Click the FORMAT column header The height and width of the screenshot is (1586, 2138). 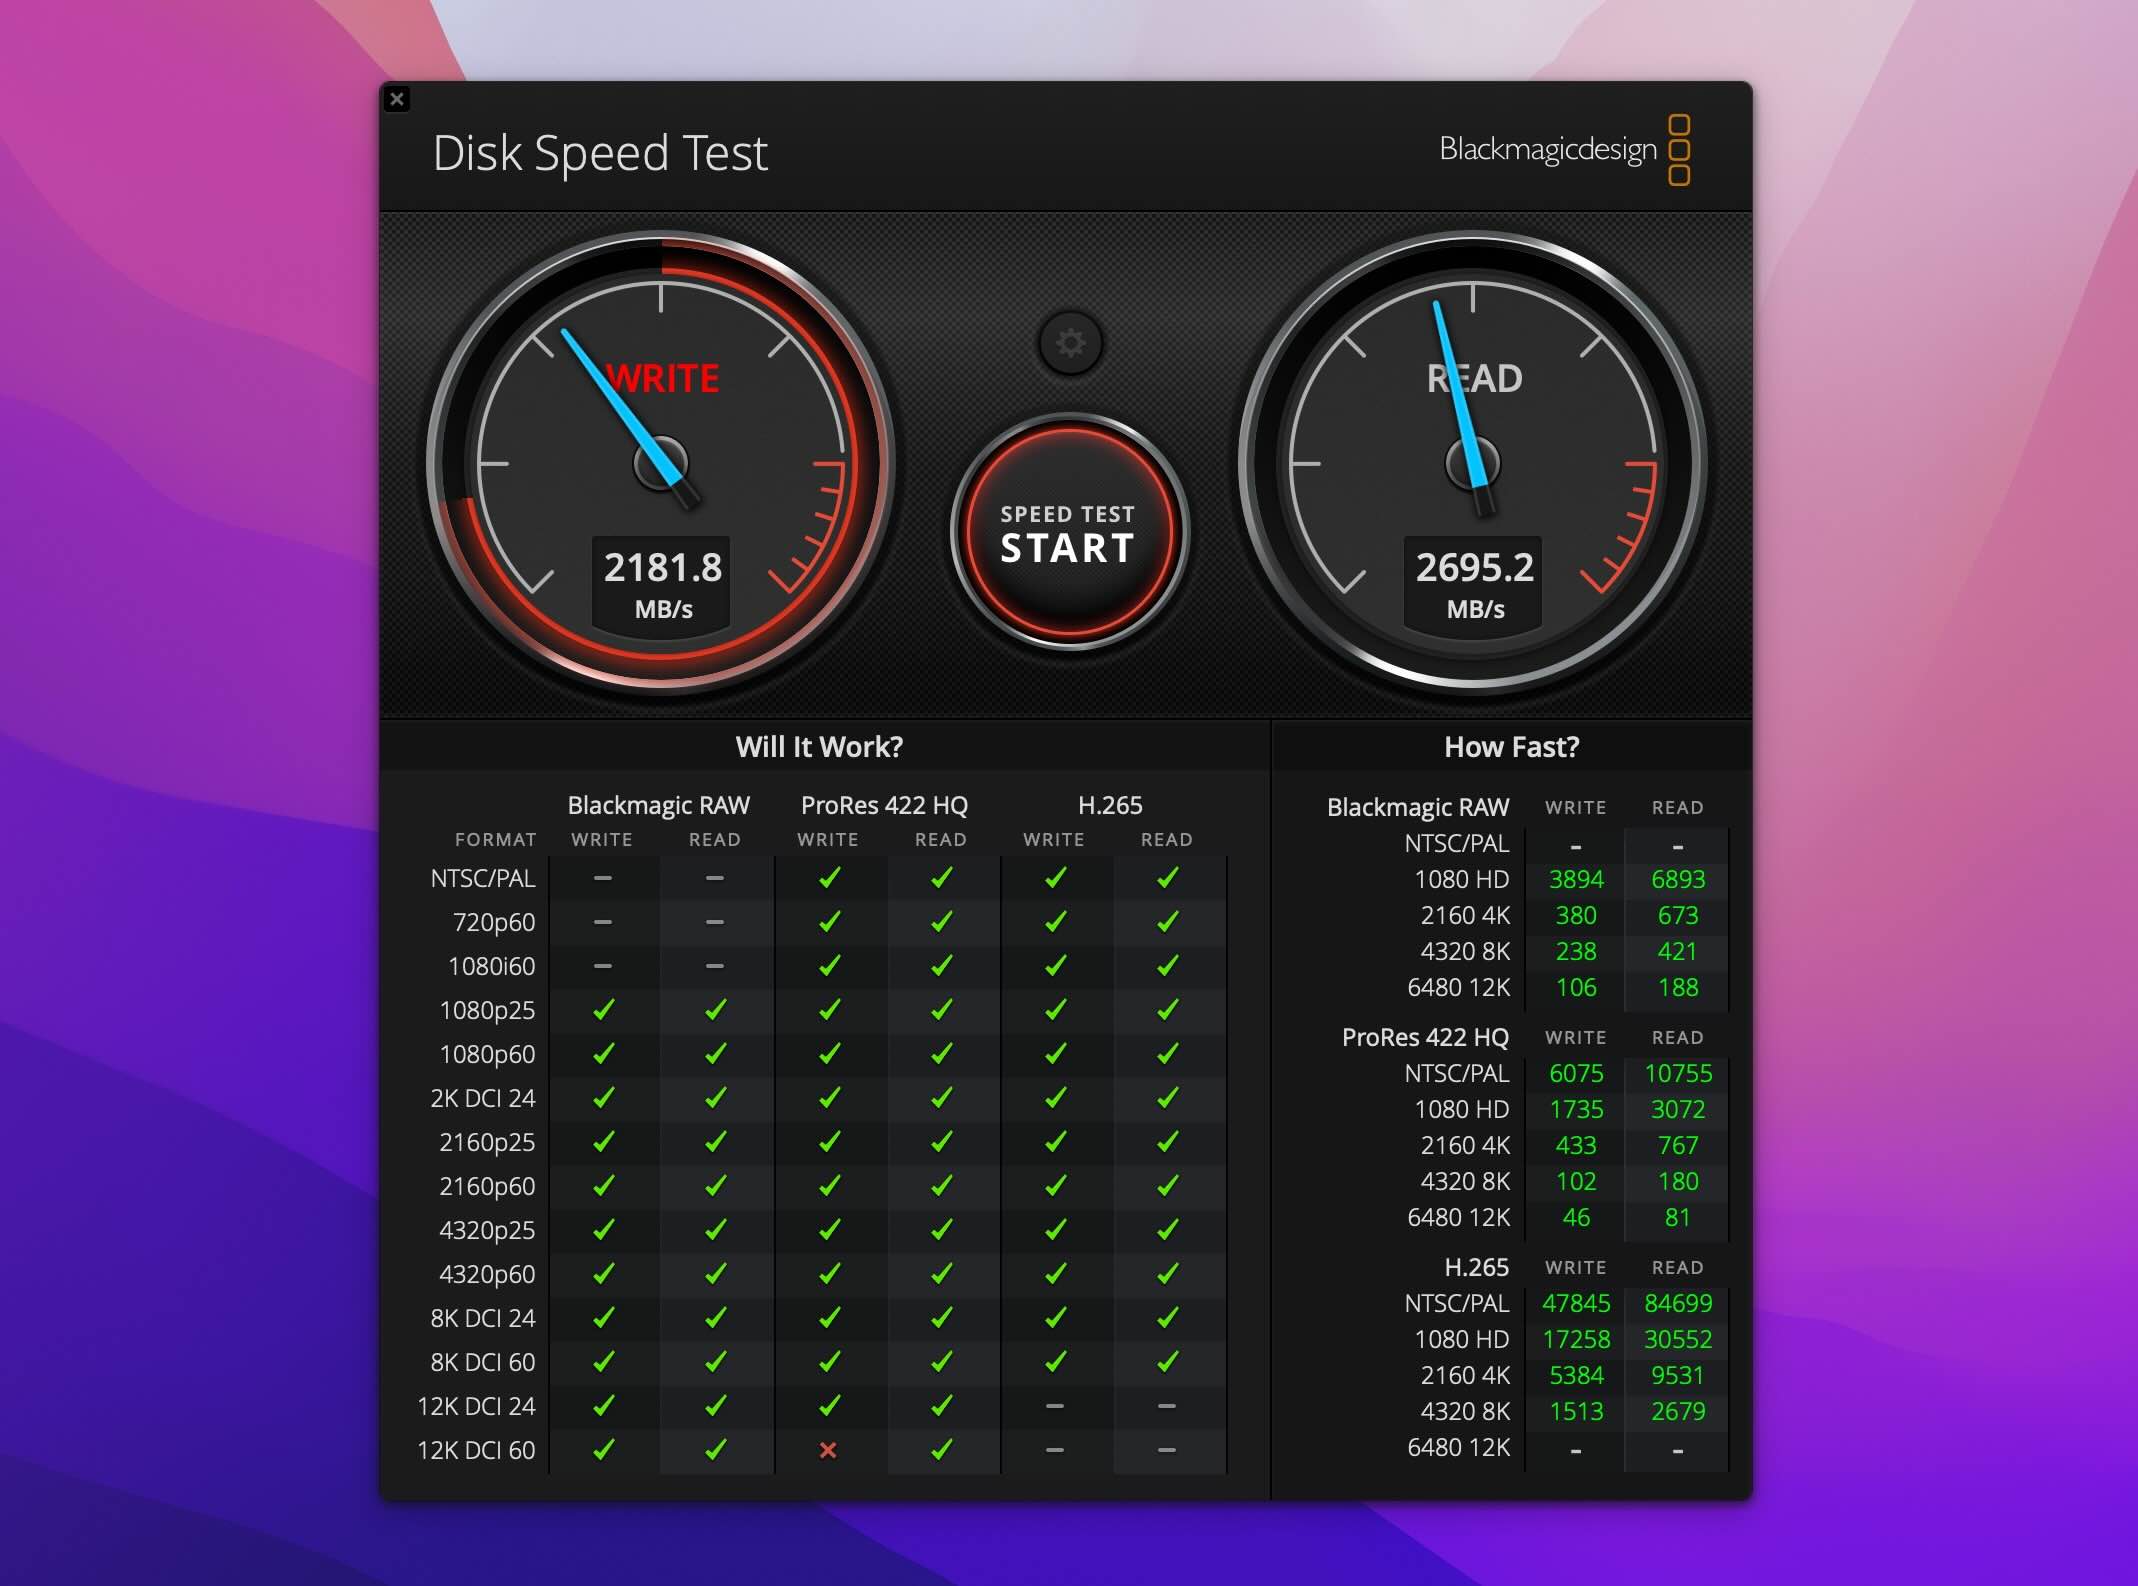[x=495, y=840]
